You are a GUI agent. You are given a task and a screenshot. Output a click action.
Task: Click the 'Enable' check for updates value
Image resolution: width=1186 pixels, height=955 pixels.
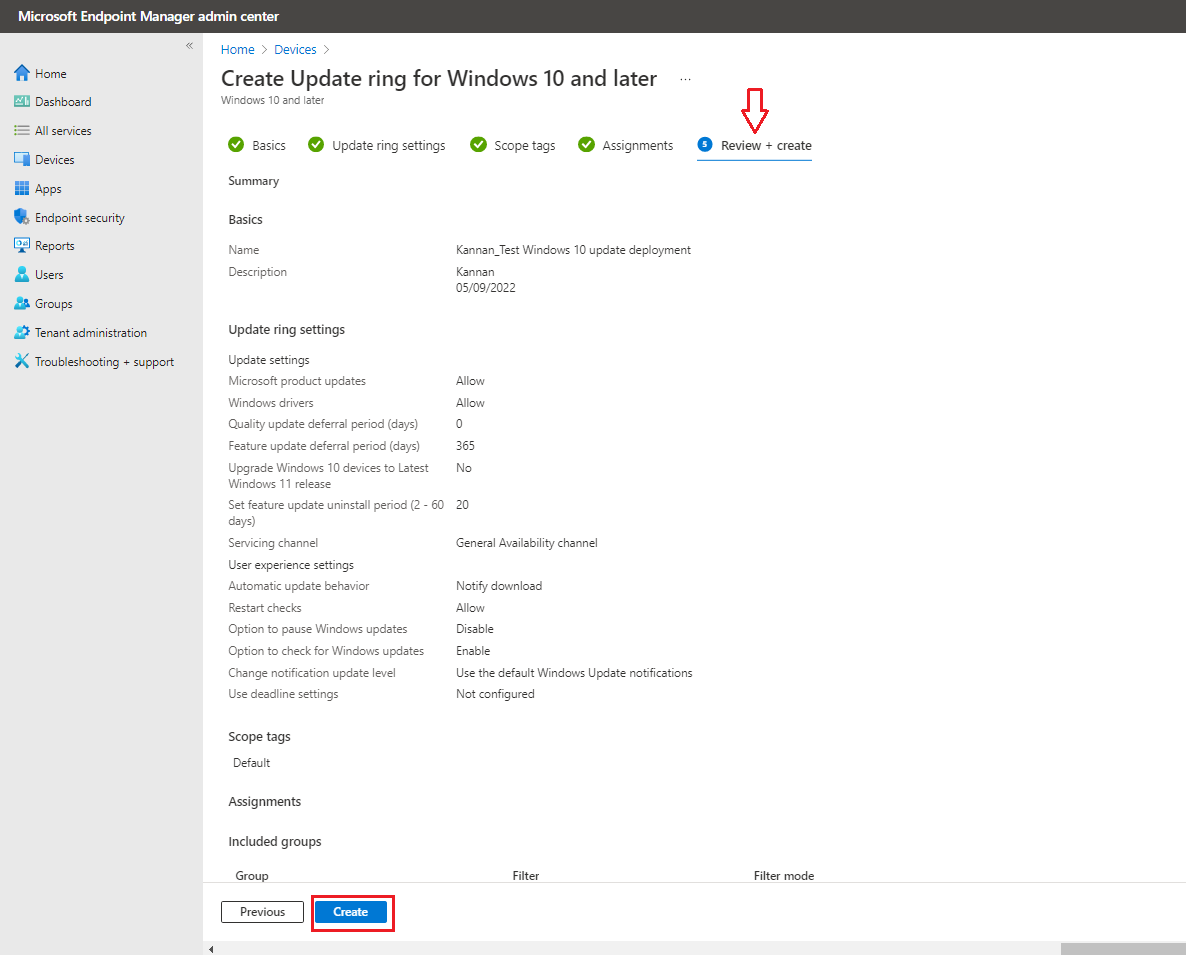[x=473, y=651]
